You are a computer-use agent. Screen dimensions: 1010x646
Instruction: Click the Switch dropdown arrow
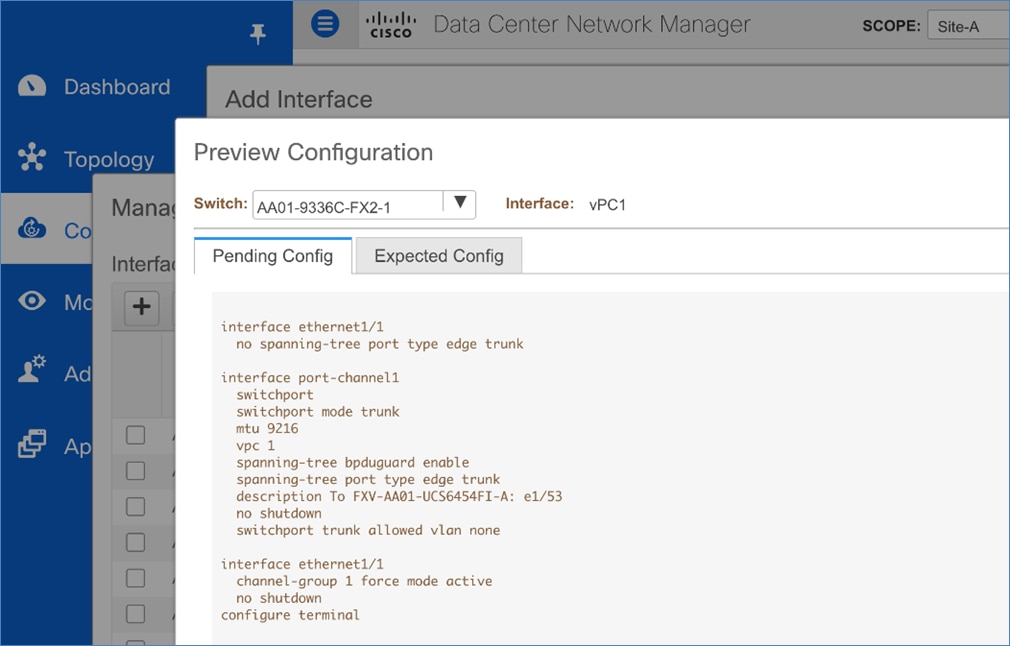tap(460, 202)
